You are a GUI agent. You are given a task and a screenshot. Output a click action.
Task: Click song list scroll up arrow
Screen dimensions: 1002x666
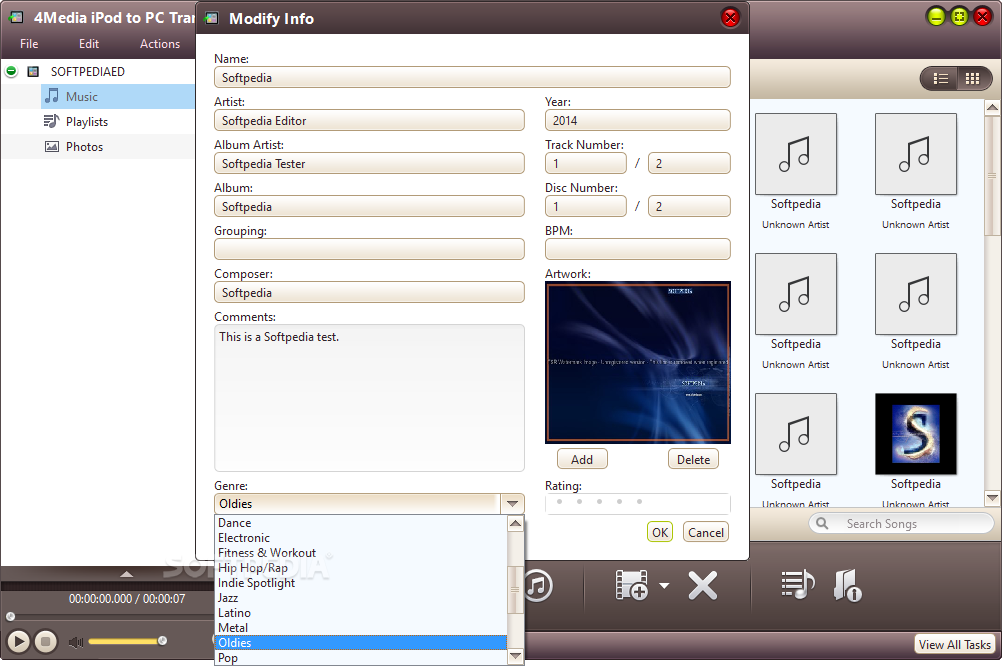[x=992, y=107]
